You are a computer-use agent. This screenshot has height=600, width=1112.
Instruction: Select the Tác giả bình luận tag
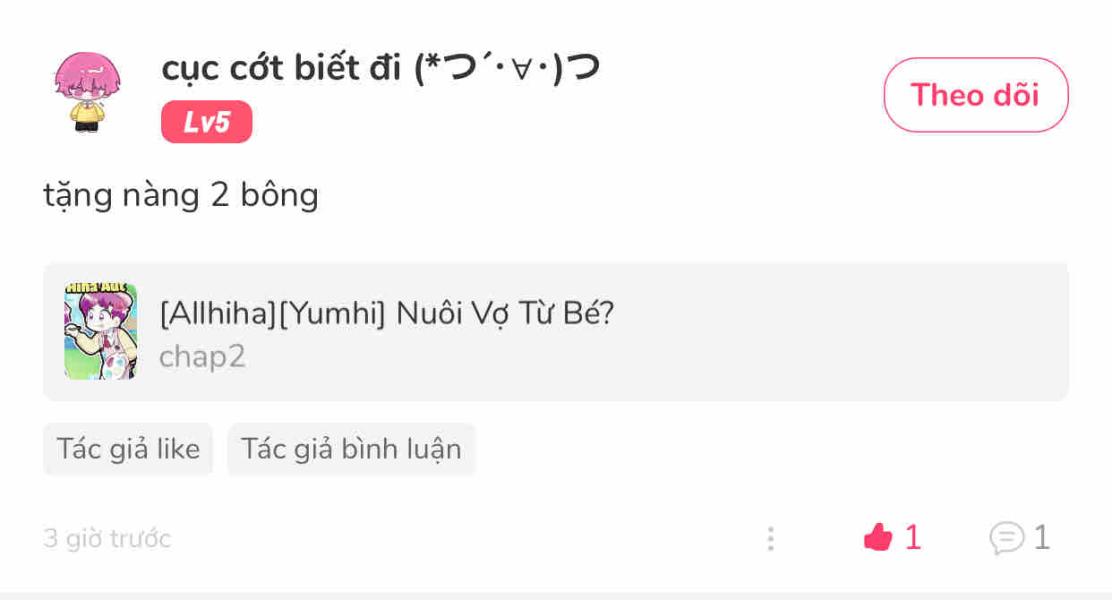351,449
